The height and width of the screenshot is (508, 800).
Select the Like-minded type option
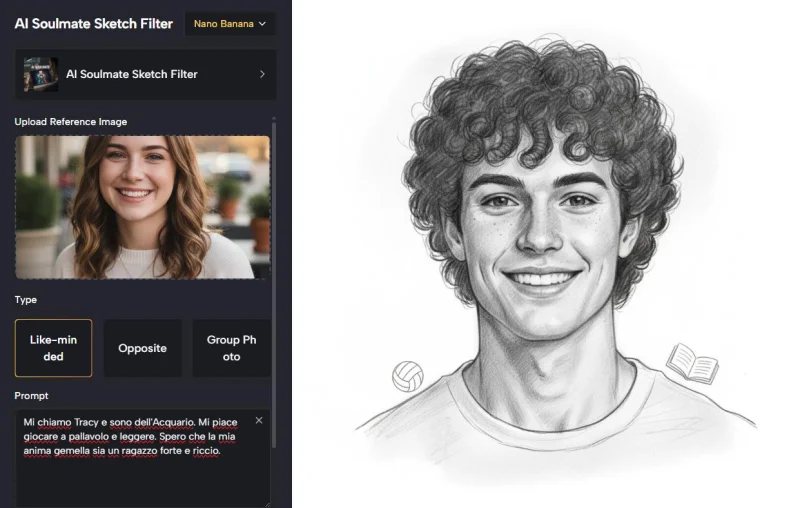(x=54, y=348)
